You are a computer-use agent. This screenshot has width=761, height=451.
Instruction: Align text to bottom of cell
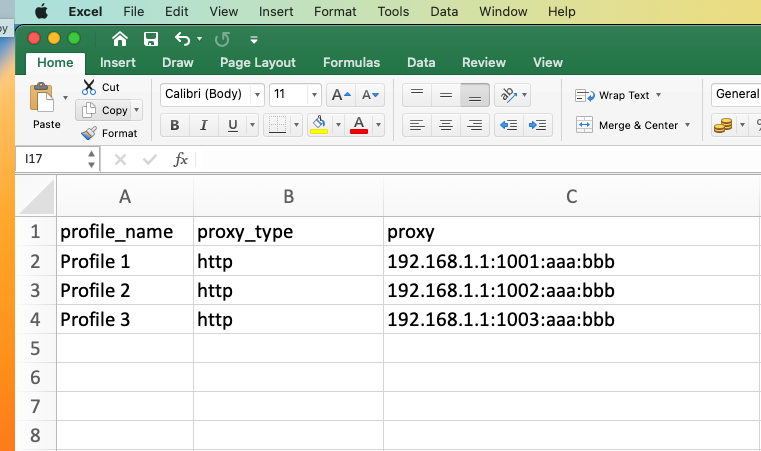tap(475, 95)
